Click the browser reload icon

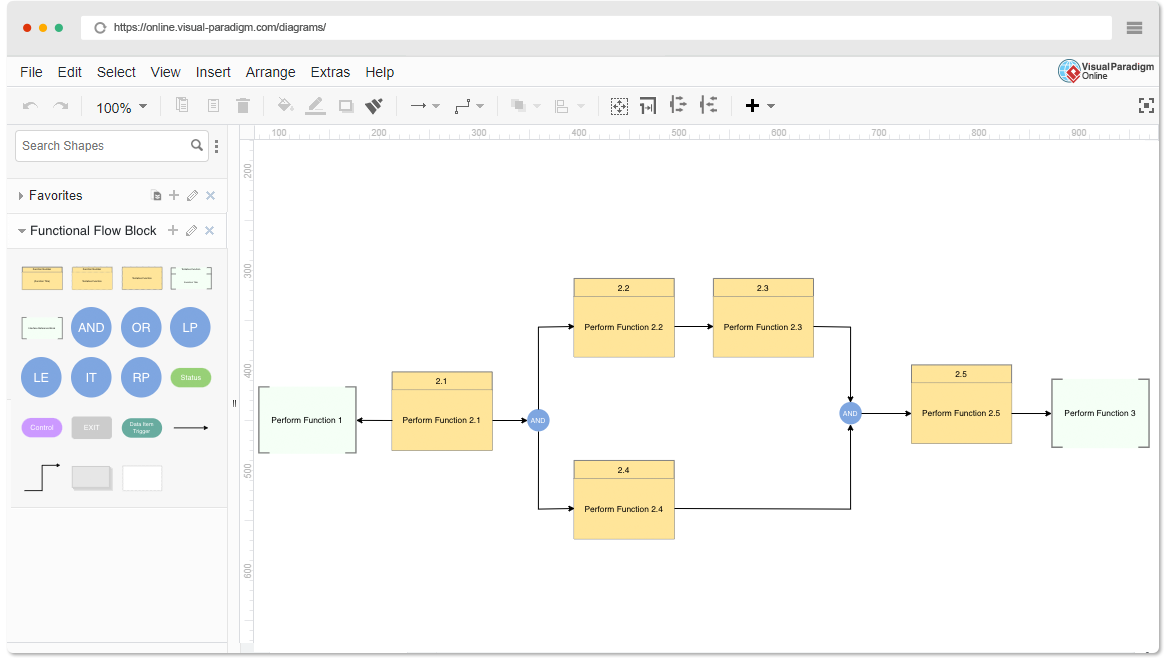[100, 28]
